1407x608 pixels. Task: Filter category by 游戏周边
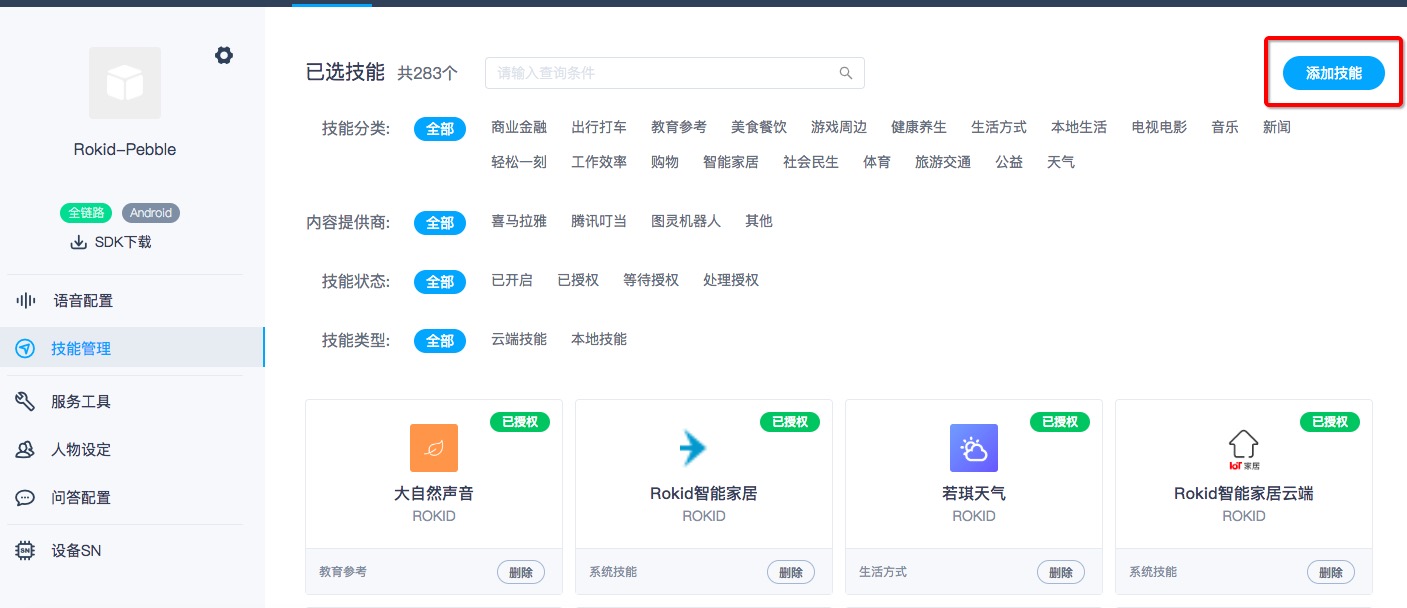pos(839,127)
